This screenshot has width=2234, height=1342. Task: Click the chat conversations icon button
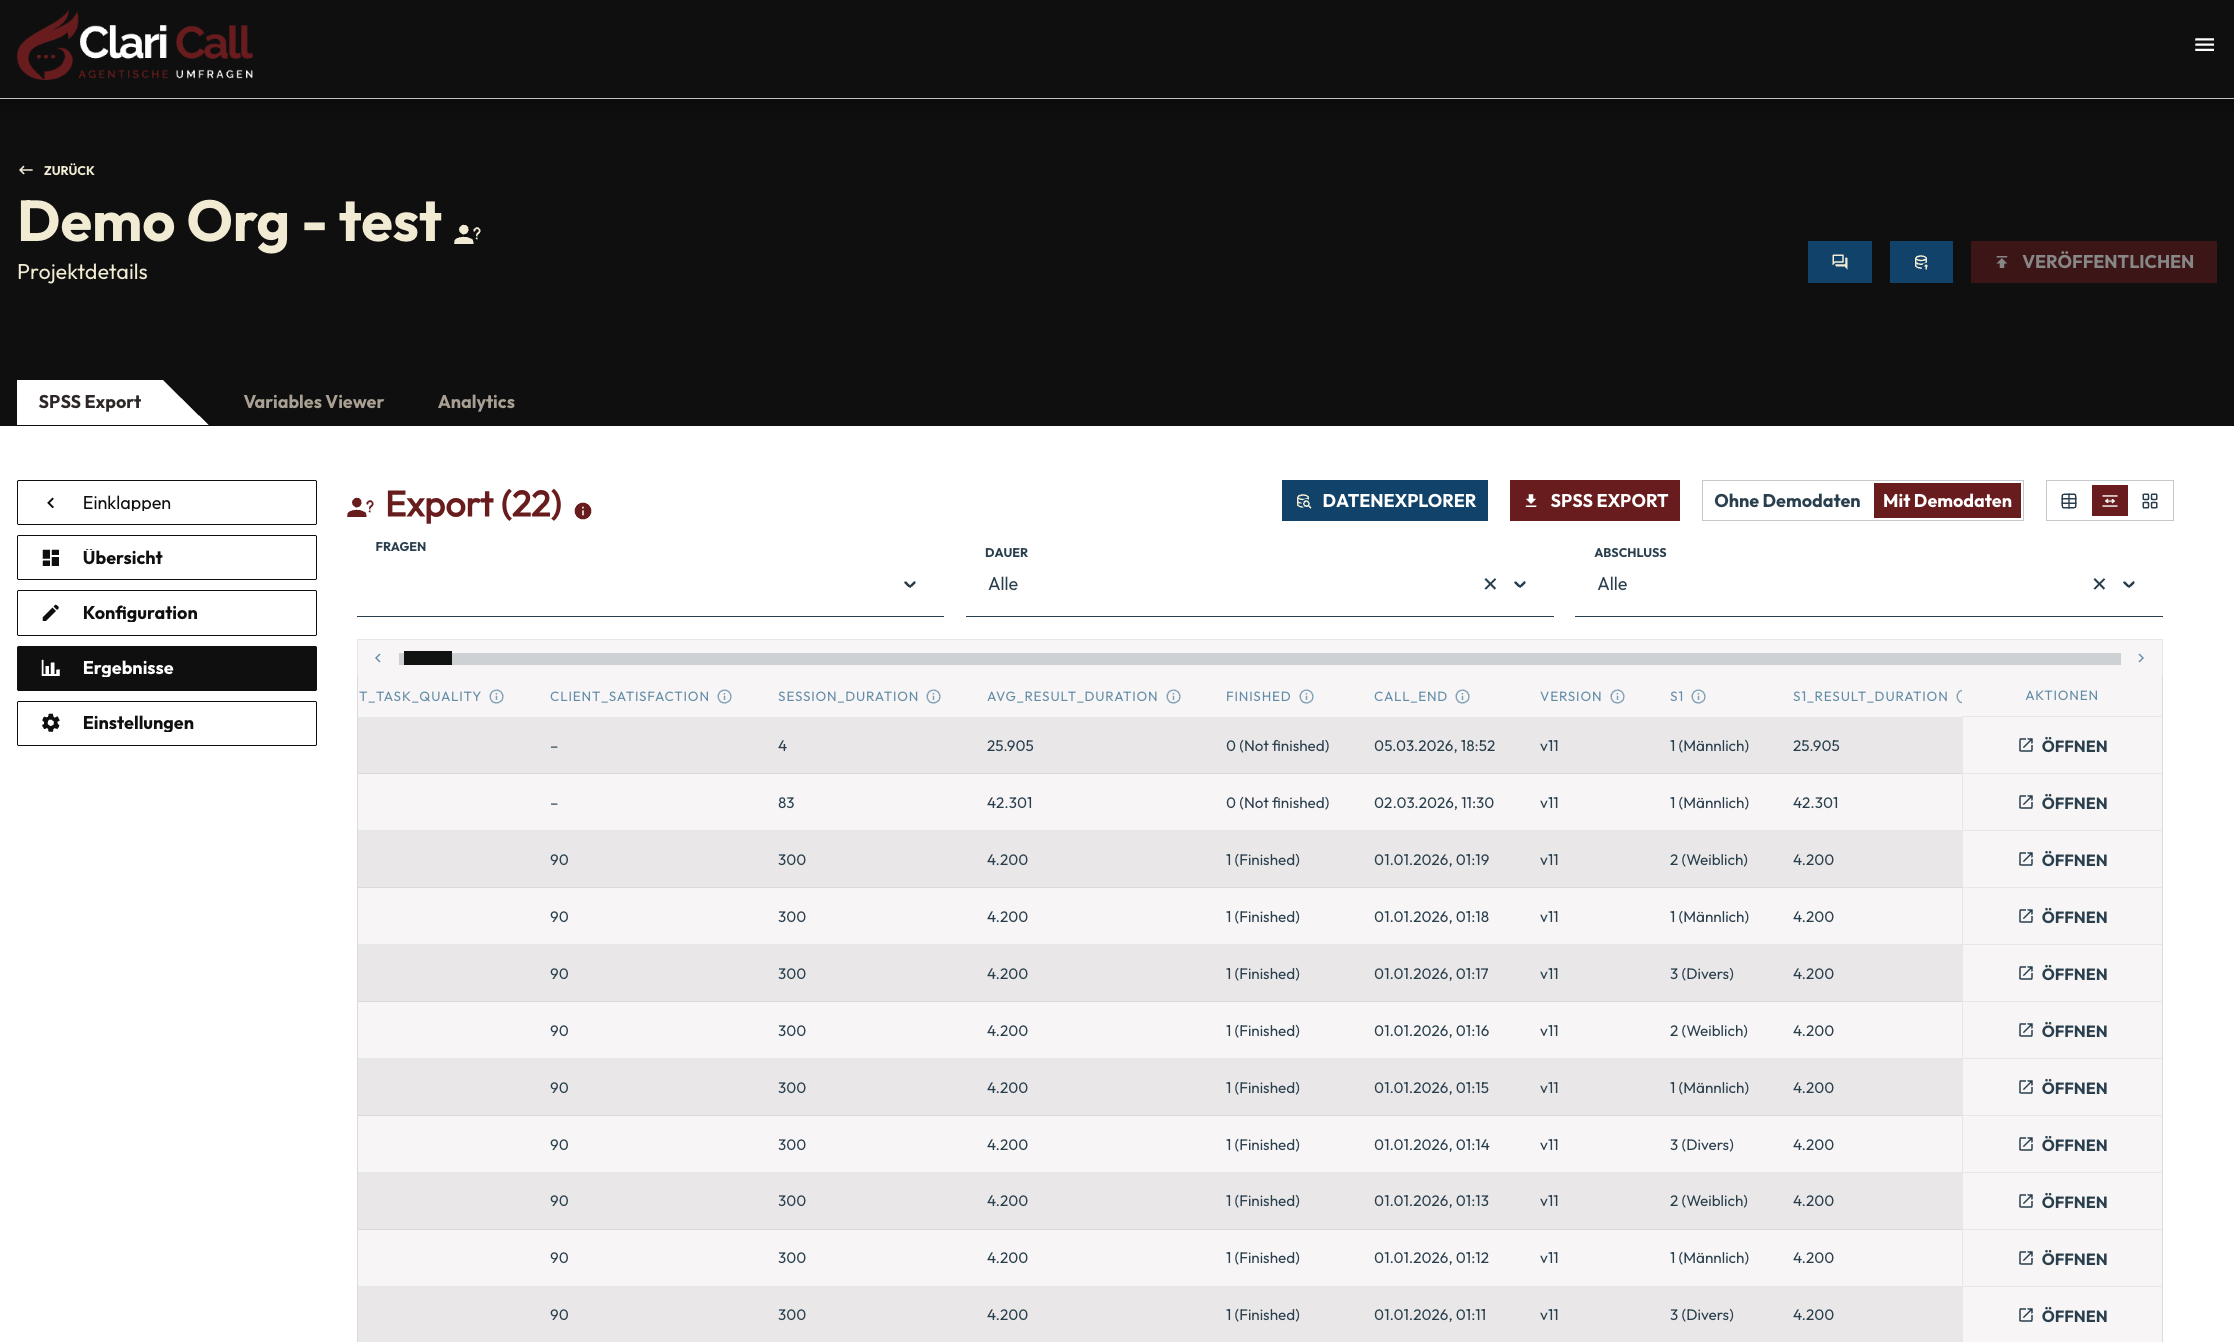pyautogui.click(x=1839, y=262)
